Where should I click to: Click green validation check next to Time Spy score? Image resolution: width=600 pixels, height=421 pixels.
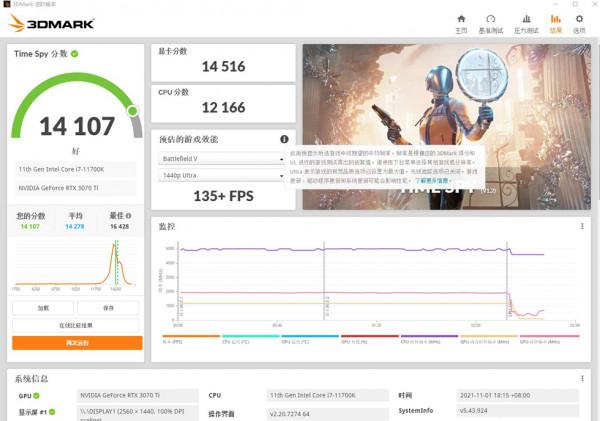click(75, 54)
